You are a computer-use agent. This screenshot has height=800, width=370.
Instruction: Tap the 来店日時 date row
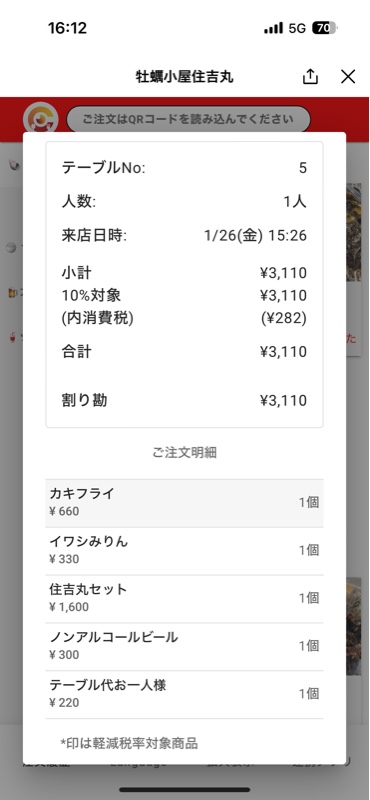pos(184,236)
